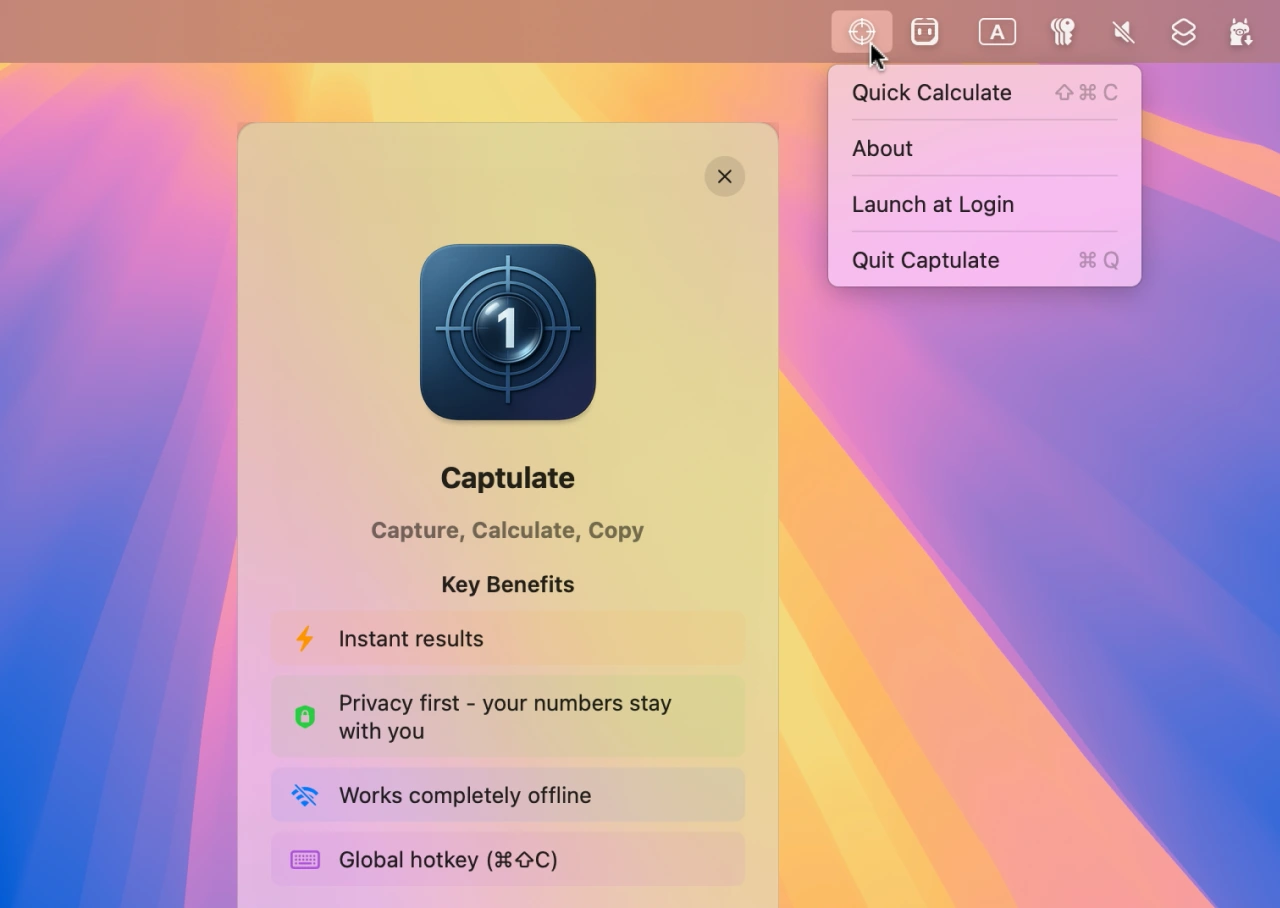Toggle Launch at Login
Image resolution: width=1280 pixels, height=908 pixels.
tap(932, 204)
